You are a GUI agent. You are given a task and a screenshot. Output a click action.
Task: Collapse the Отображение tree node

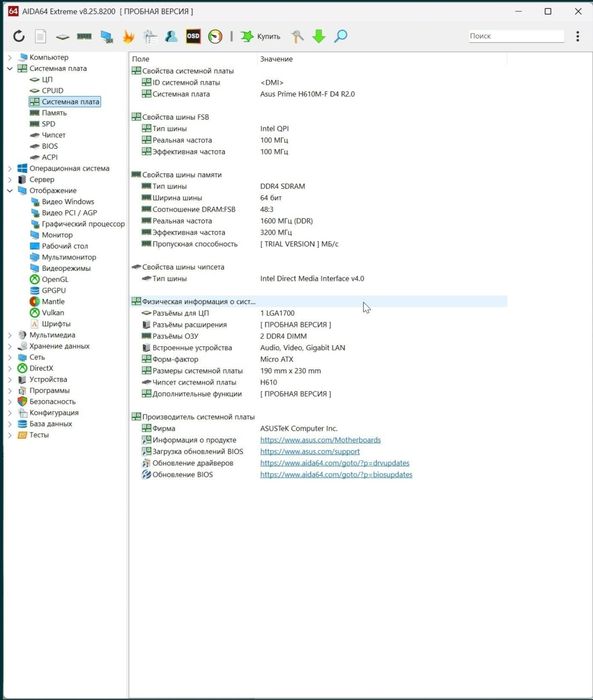[10, 191]
